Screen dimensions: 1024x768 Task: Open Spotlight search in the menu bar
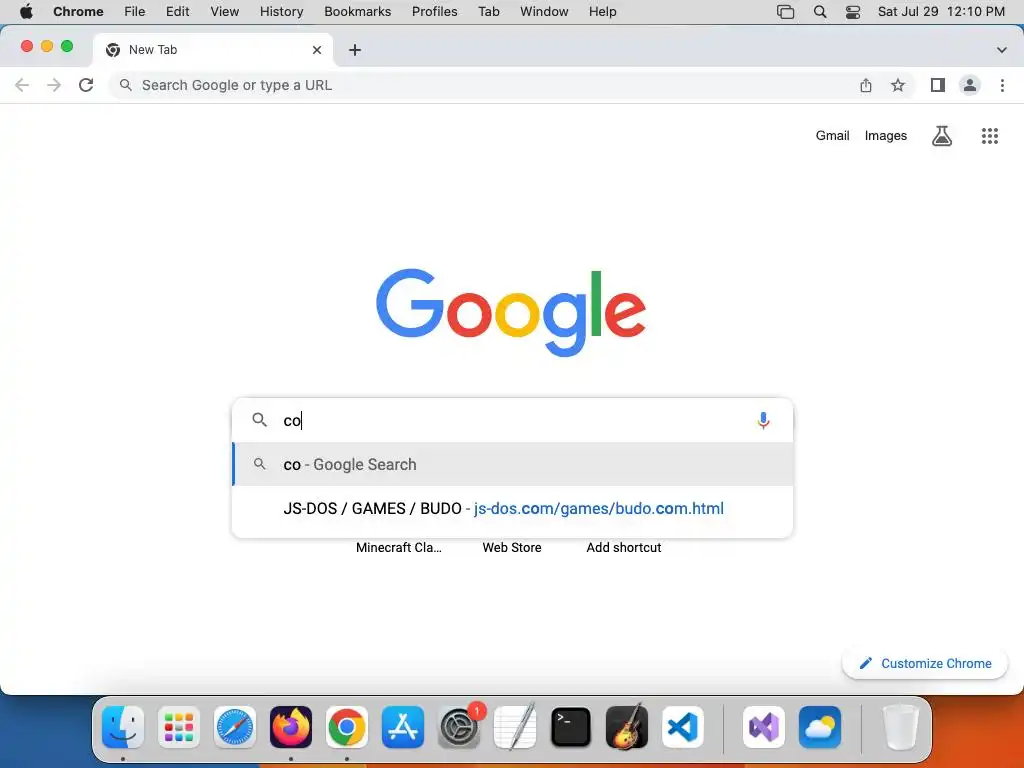(x=820, y=12)
